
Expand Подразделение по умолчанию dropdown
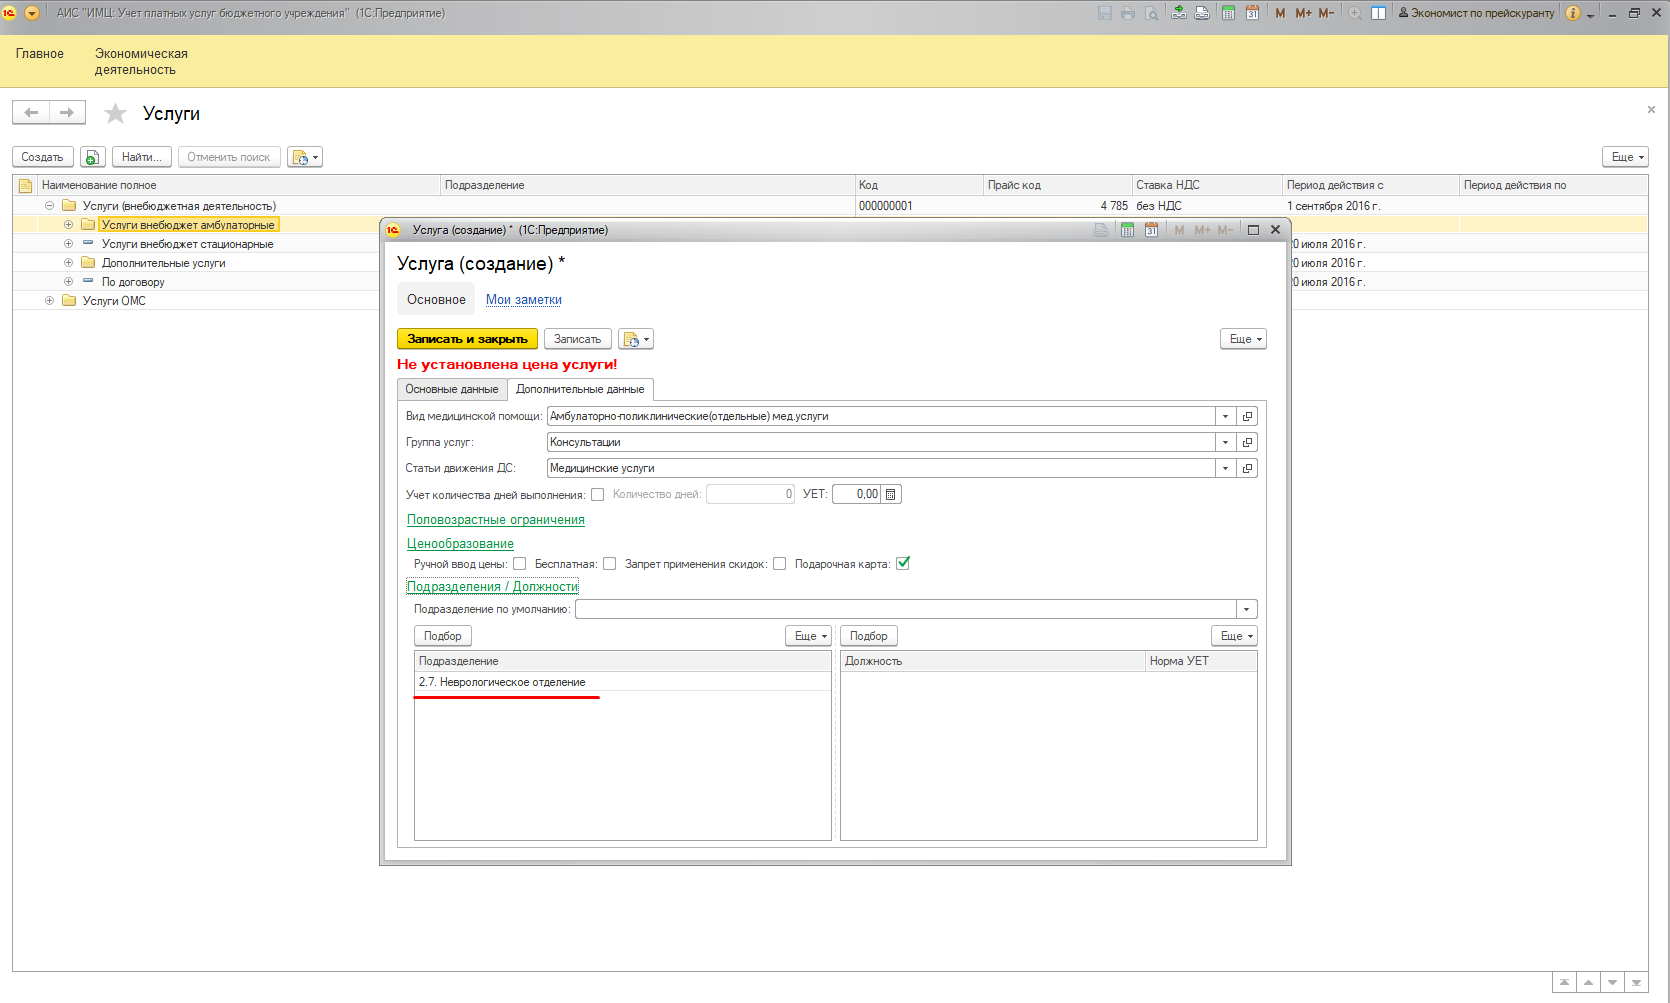pyautogui.click(x=1246, y=609)
